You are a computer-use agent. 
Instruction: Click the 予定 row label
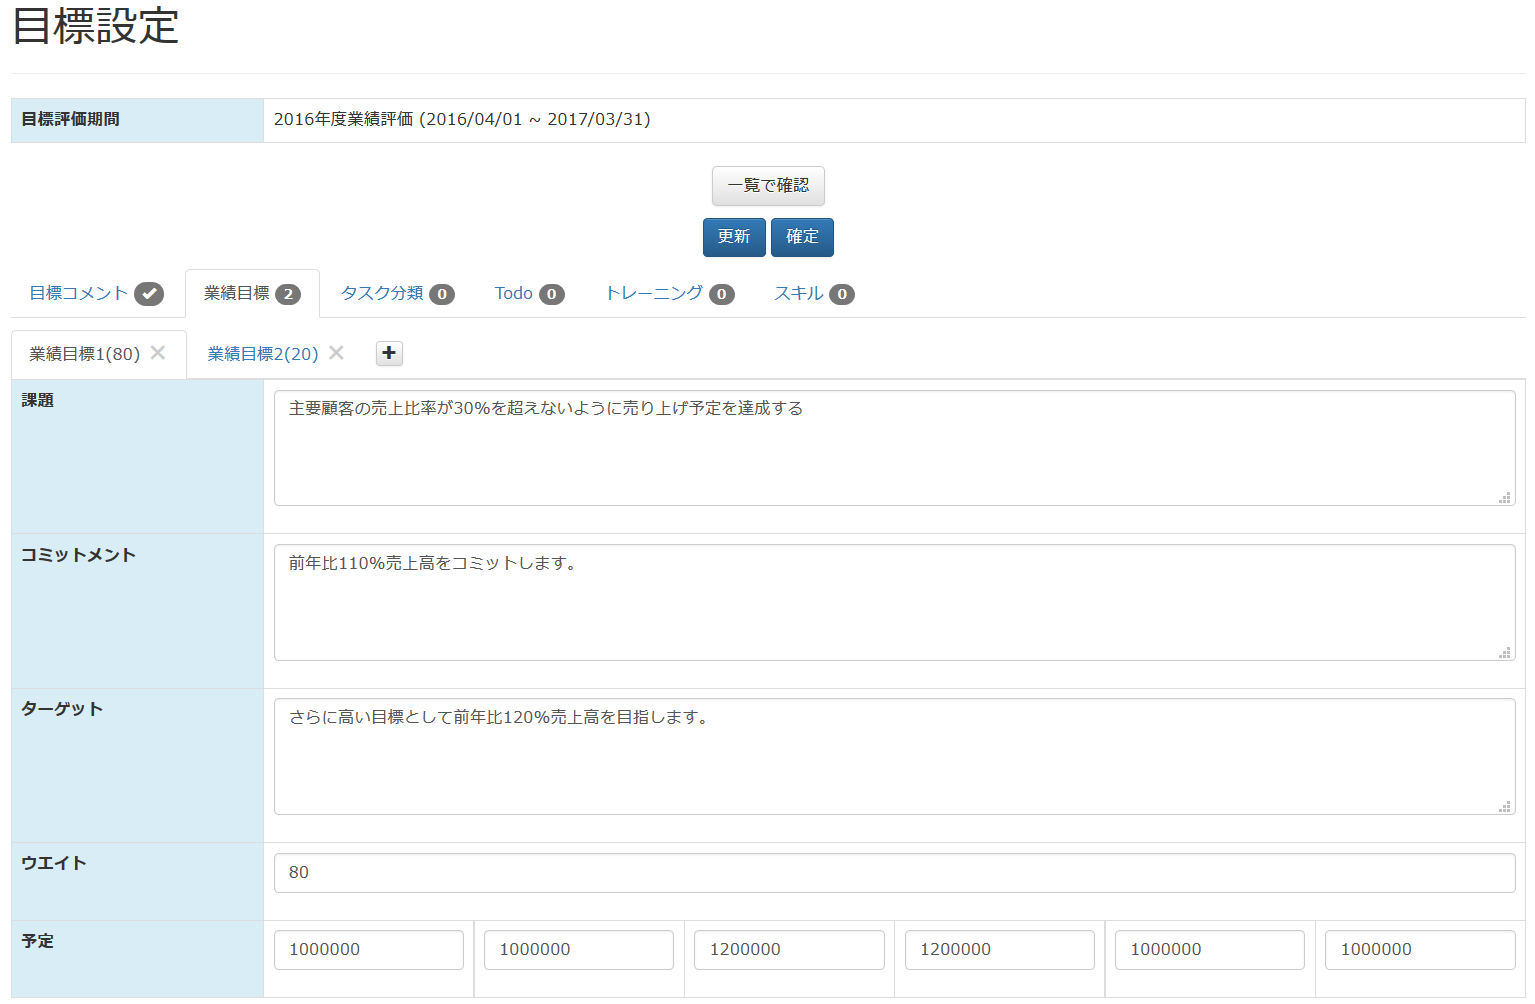[x=38, y=941]
